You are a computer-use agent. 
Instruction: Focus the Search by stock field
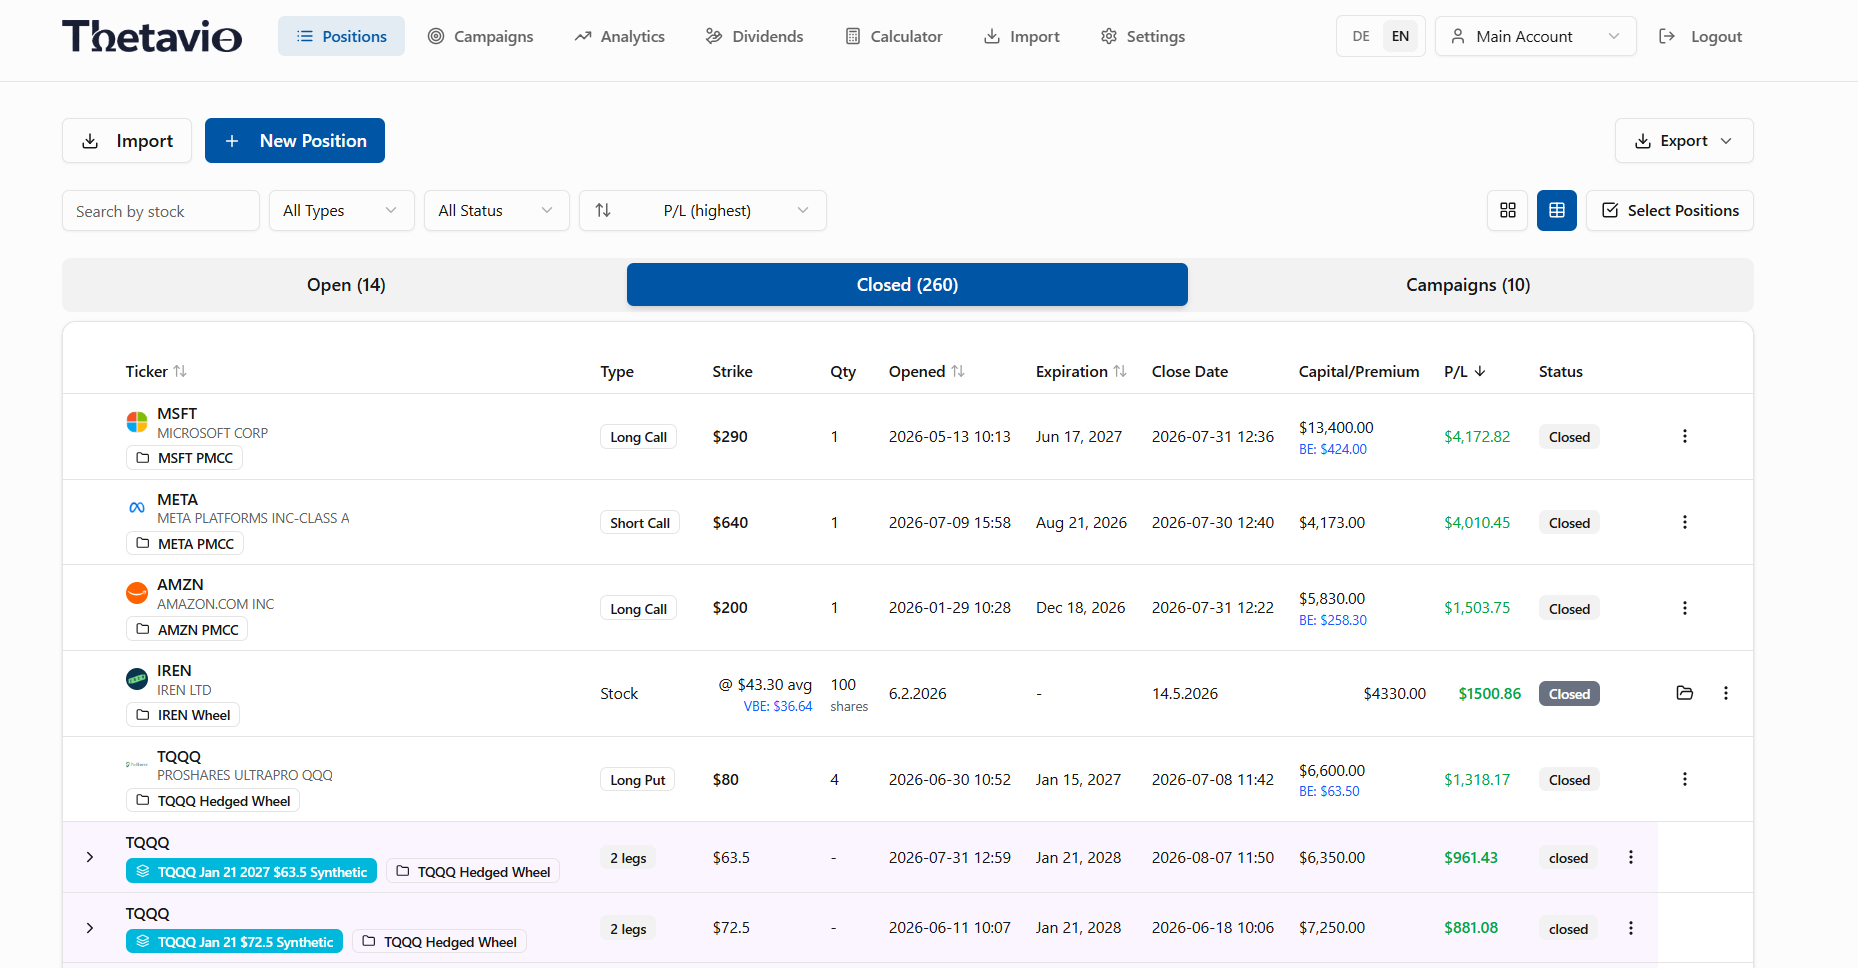pos(161,211)
